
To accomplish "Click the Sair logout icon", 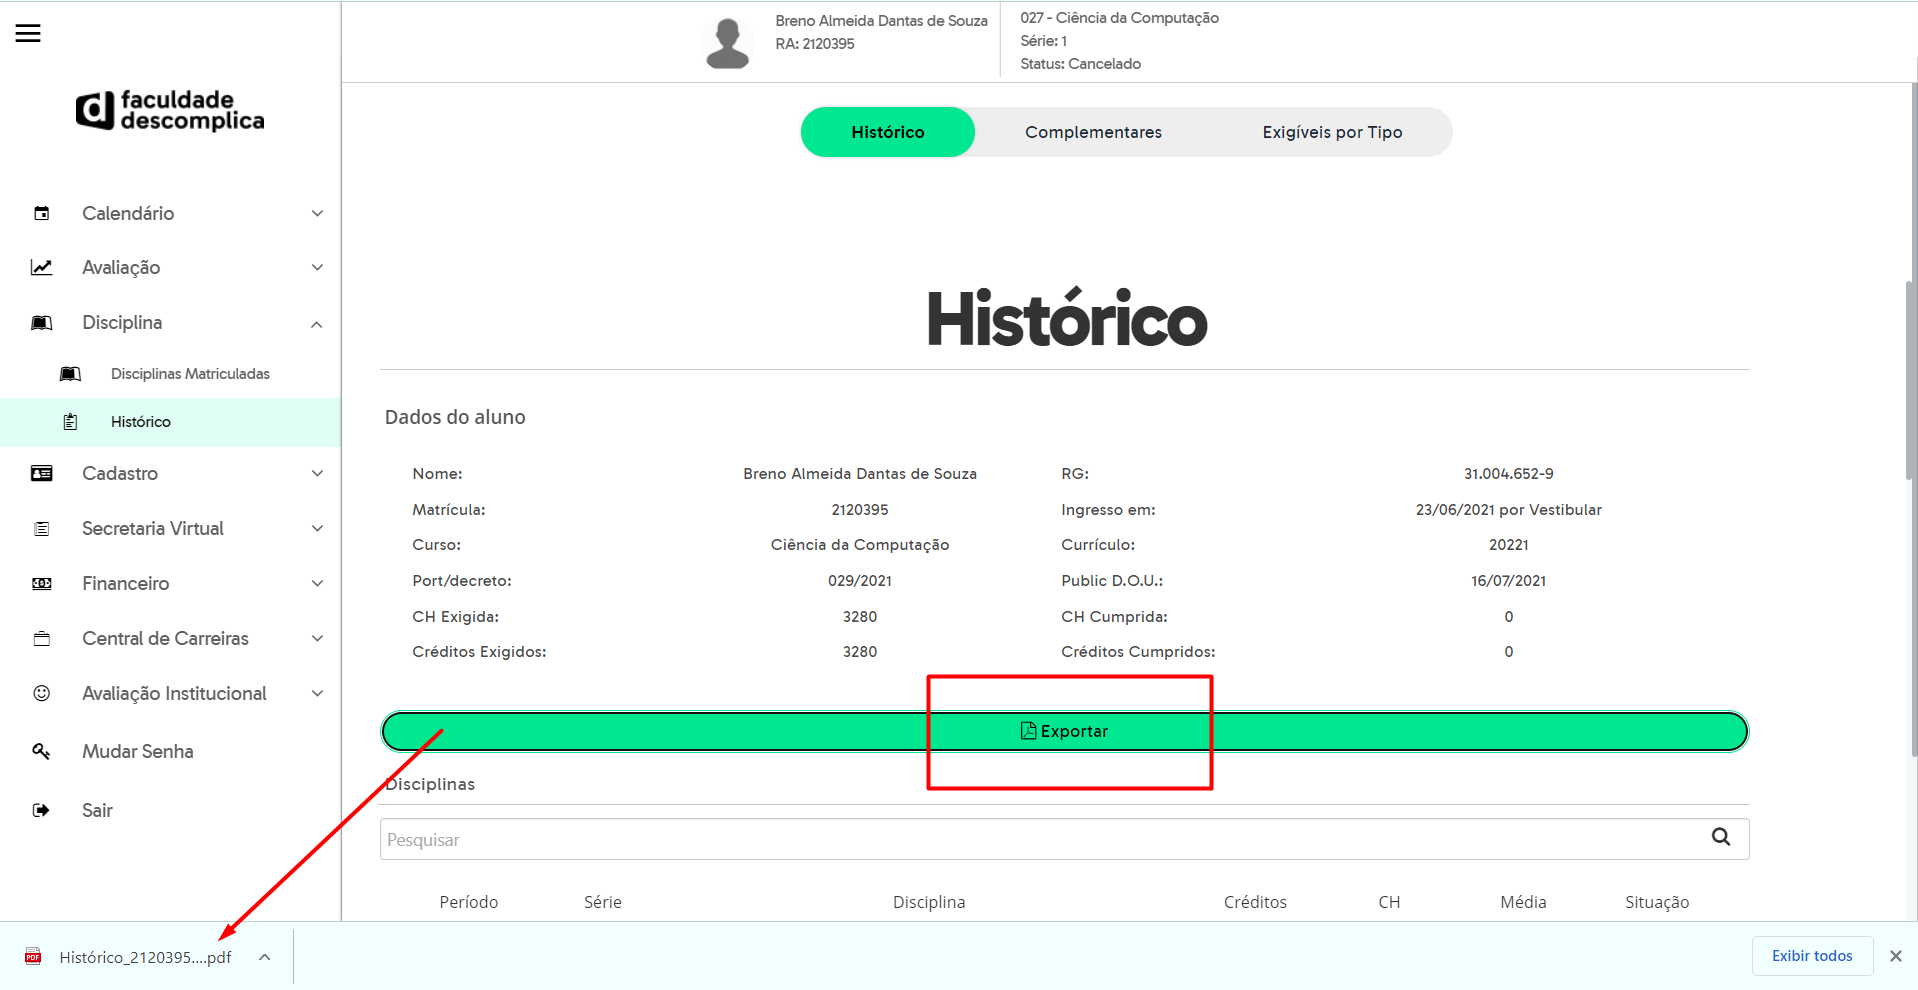I will [42, 810].
